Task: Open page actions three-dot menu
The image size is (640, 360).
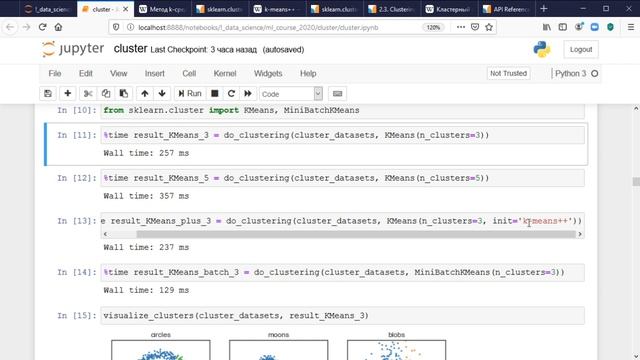Action: [460, 27]
